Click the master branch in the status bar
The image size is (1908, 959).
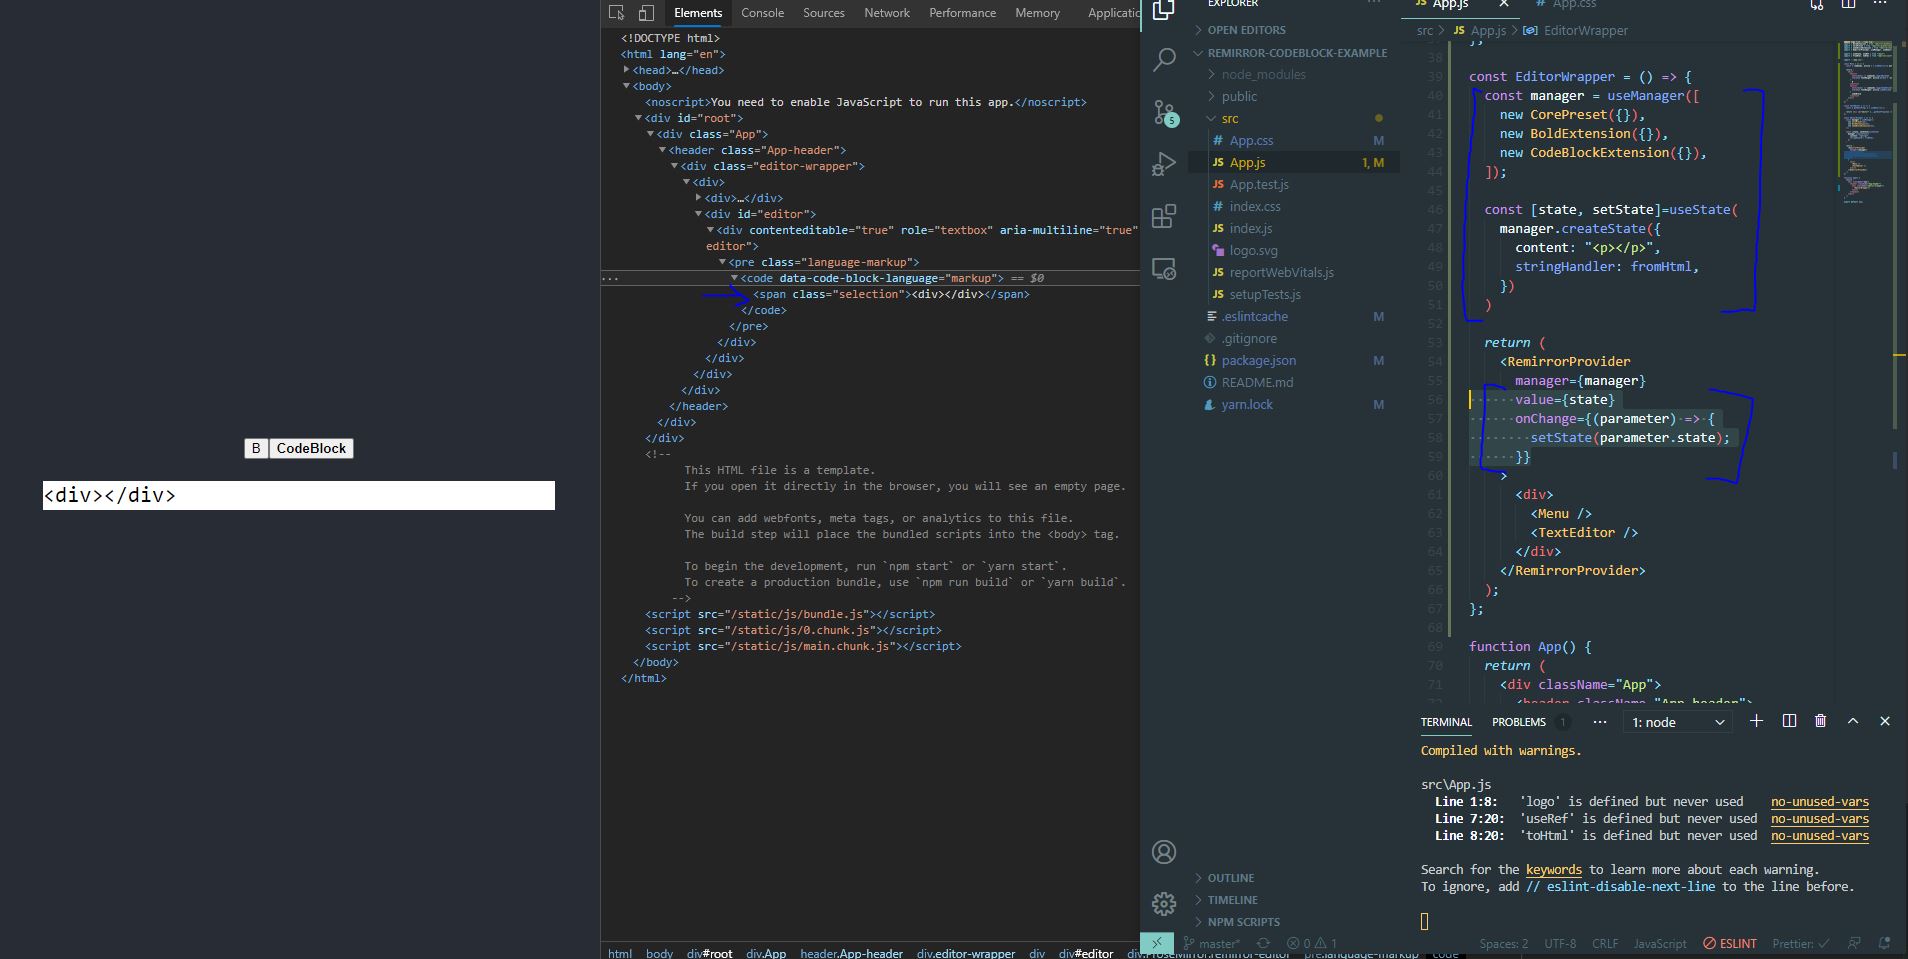(1213, 942)
